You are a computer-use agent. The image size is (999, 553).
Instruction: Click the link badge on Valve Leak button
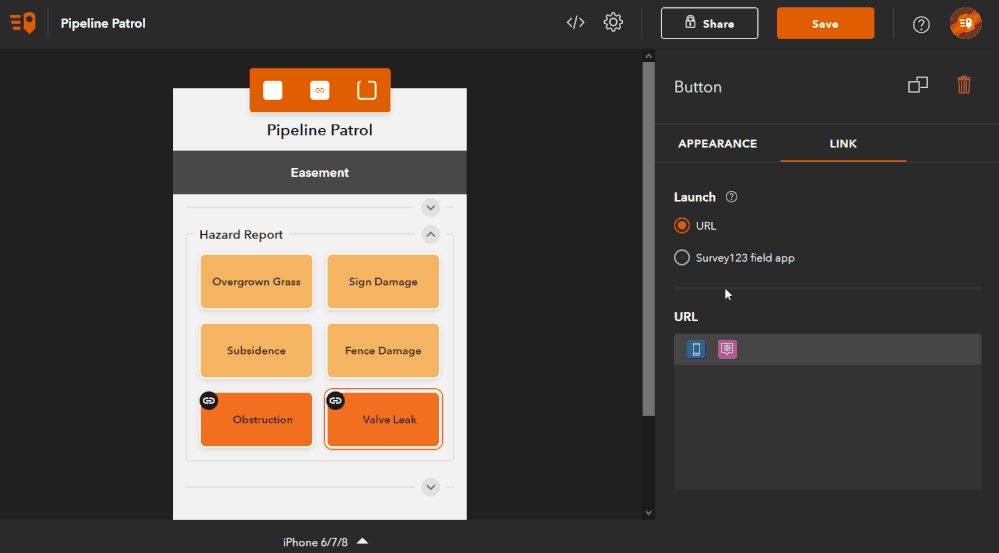coord(336,401)
